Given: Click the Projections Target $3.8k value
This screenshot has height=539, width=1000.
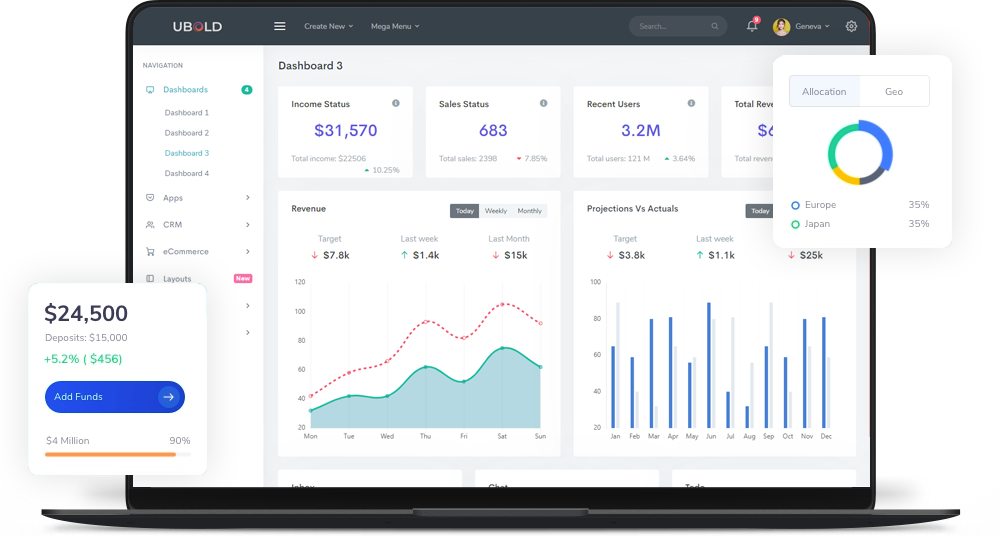Looking at the screenshot, I should 631,255.
